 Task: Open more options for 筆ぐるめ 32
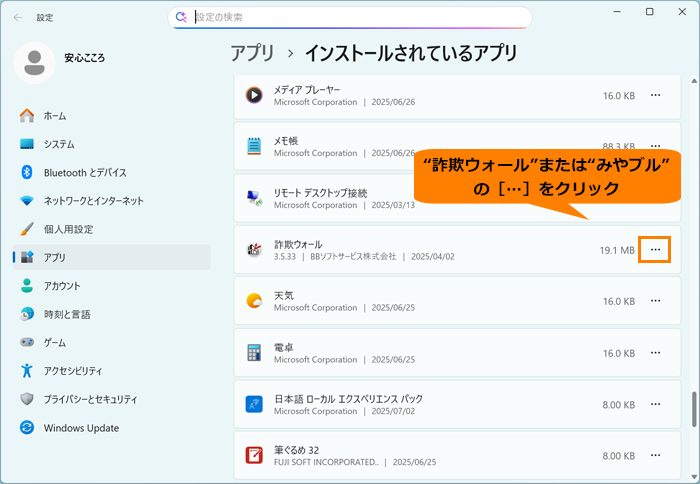(655, 455)
